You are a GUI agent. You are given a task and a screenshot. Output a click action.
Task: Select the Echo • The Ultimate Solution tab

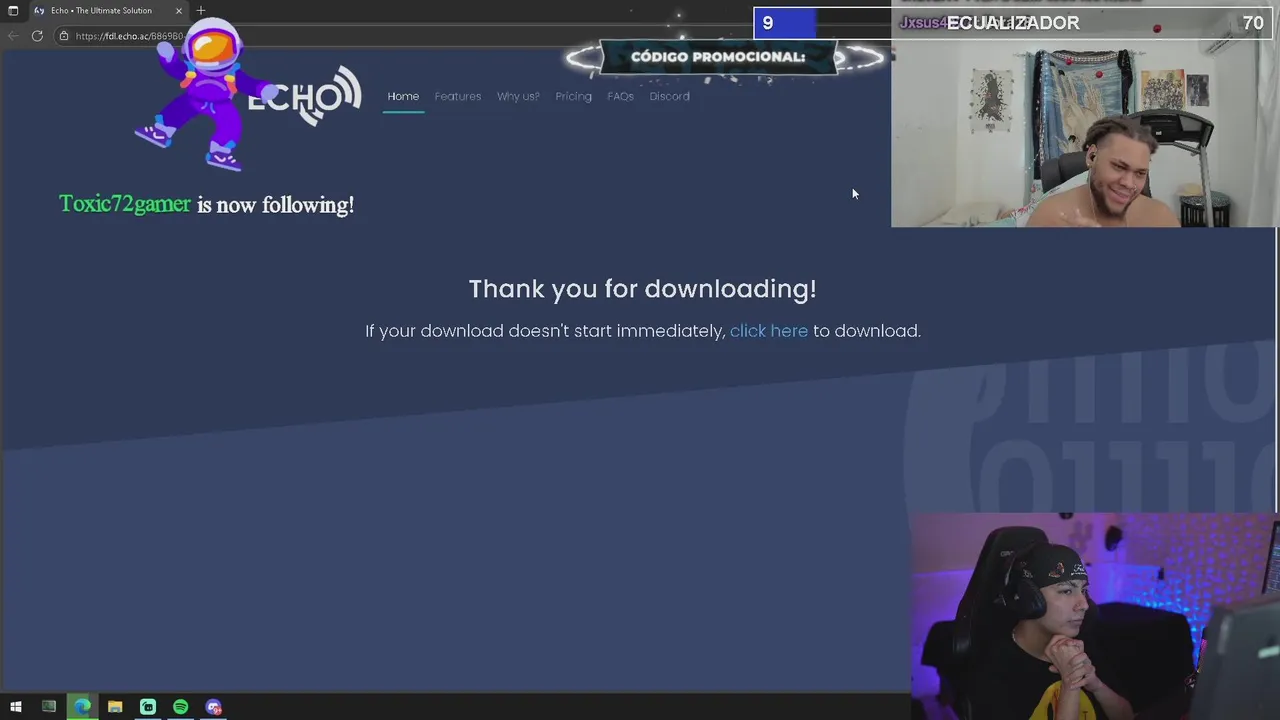107,10
